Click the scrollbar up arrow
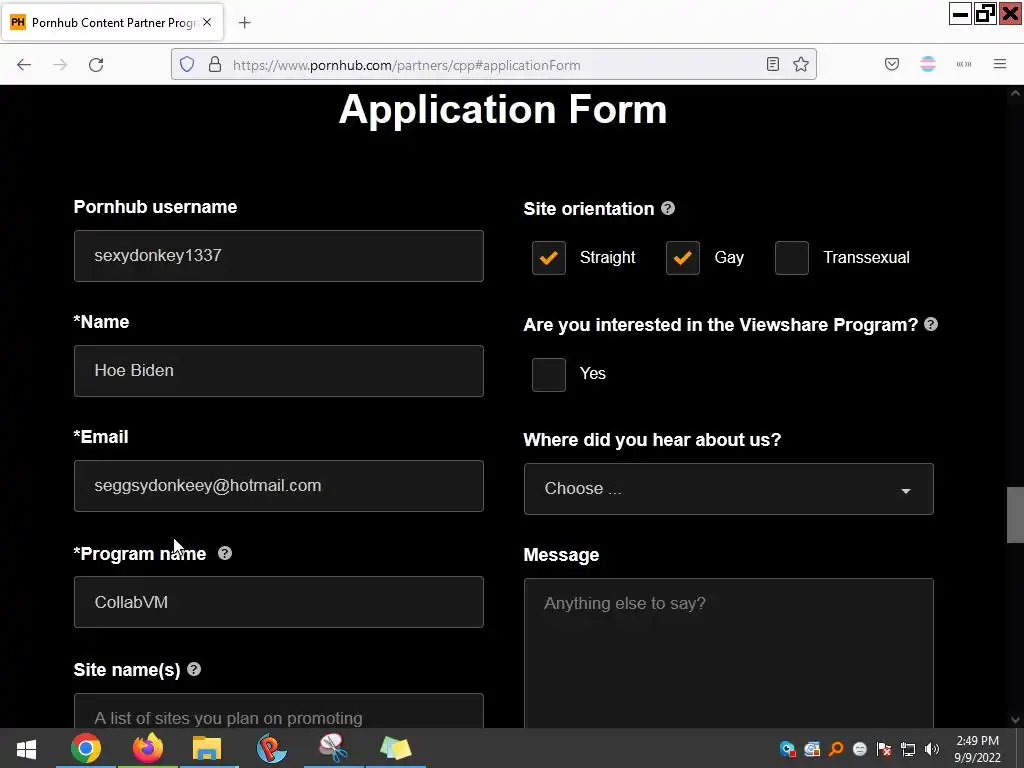Image resolution: width=1024 pixels, height=768 pixels. tap(1015, 93)
